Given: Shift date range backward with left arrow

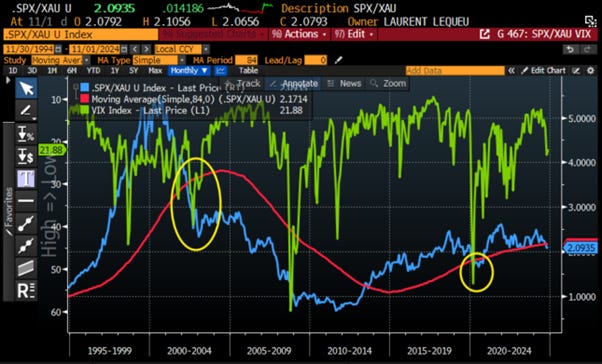Looking at the screenshot, I should pos(135,49).
